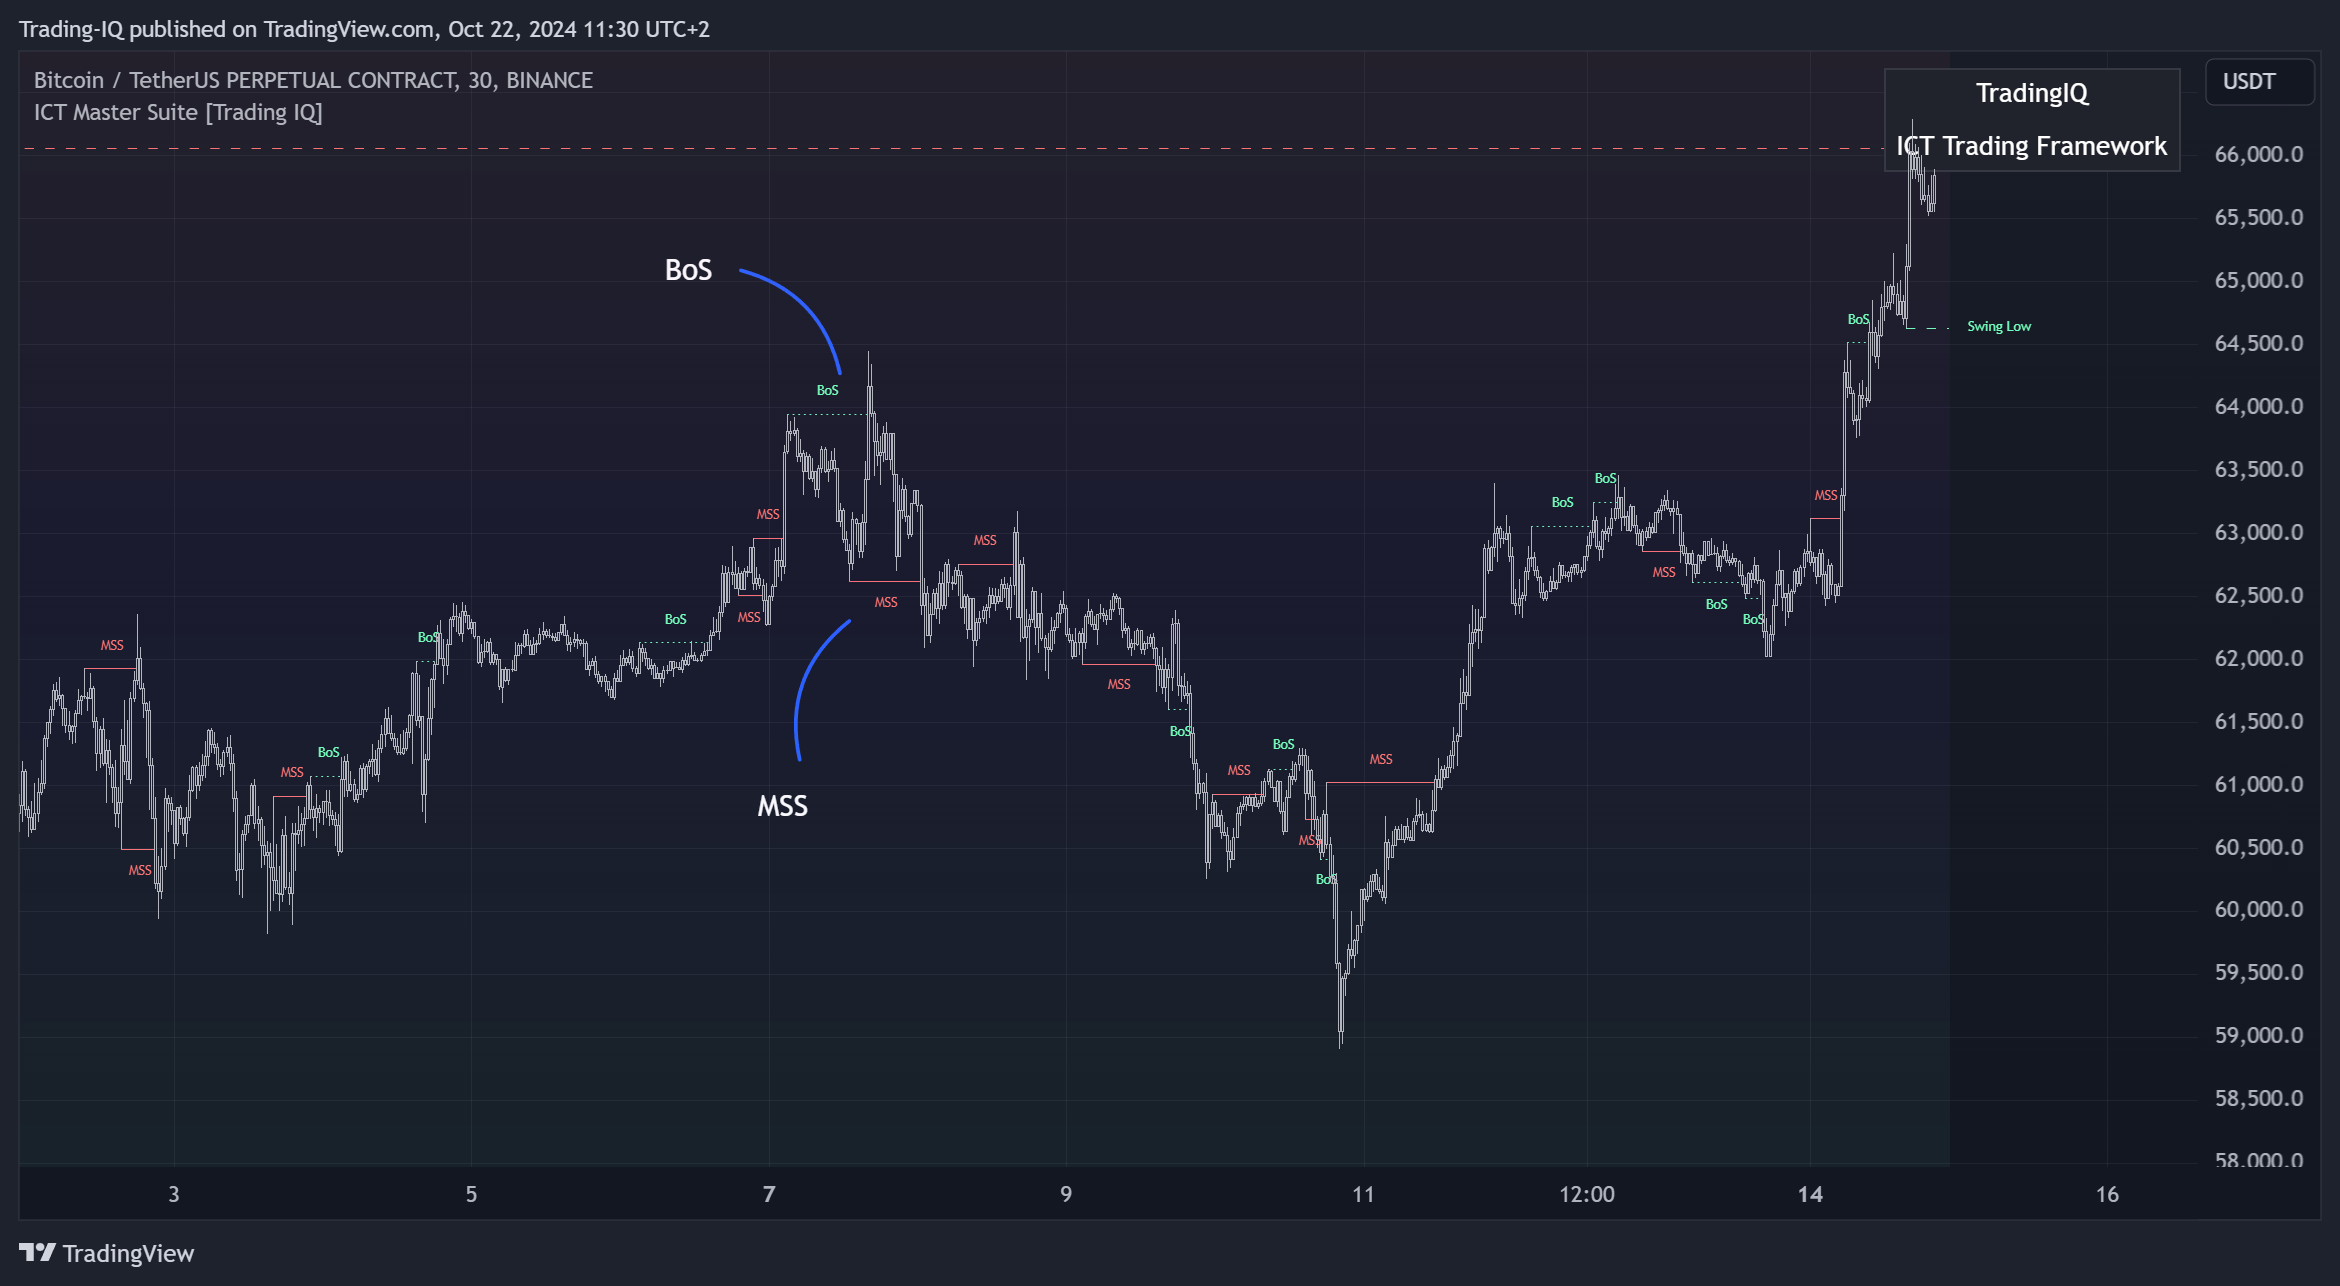Click the date label 7 on time axis
The image size is (2340, 1286).
click(769, 1194)
